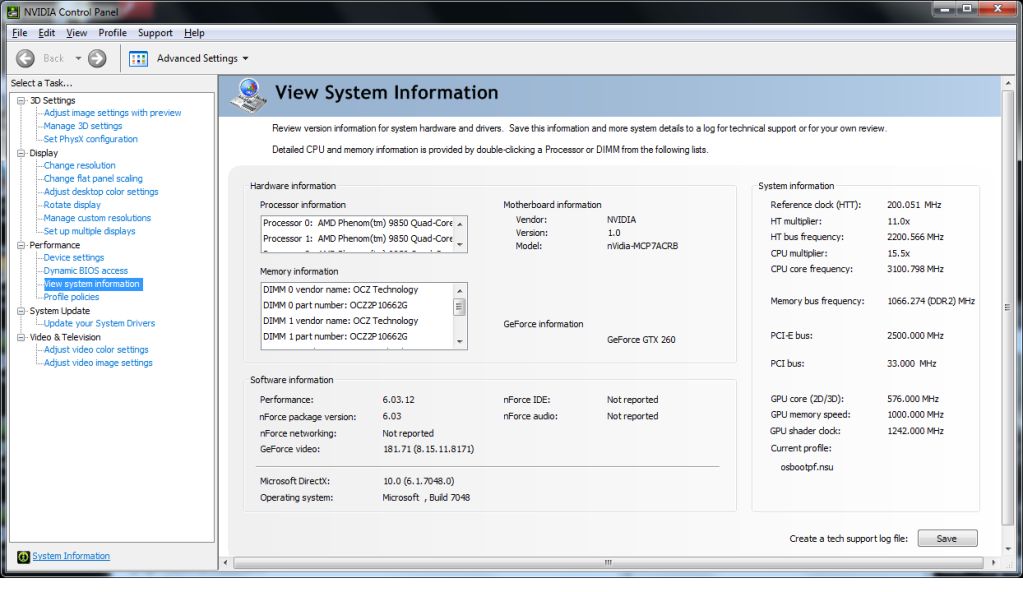Collapse the Video & Television tree node

click(x=21, y=337)
